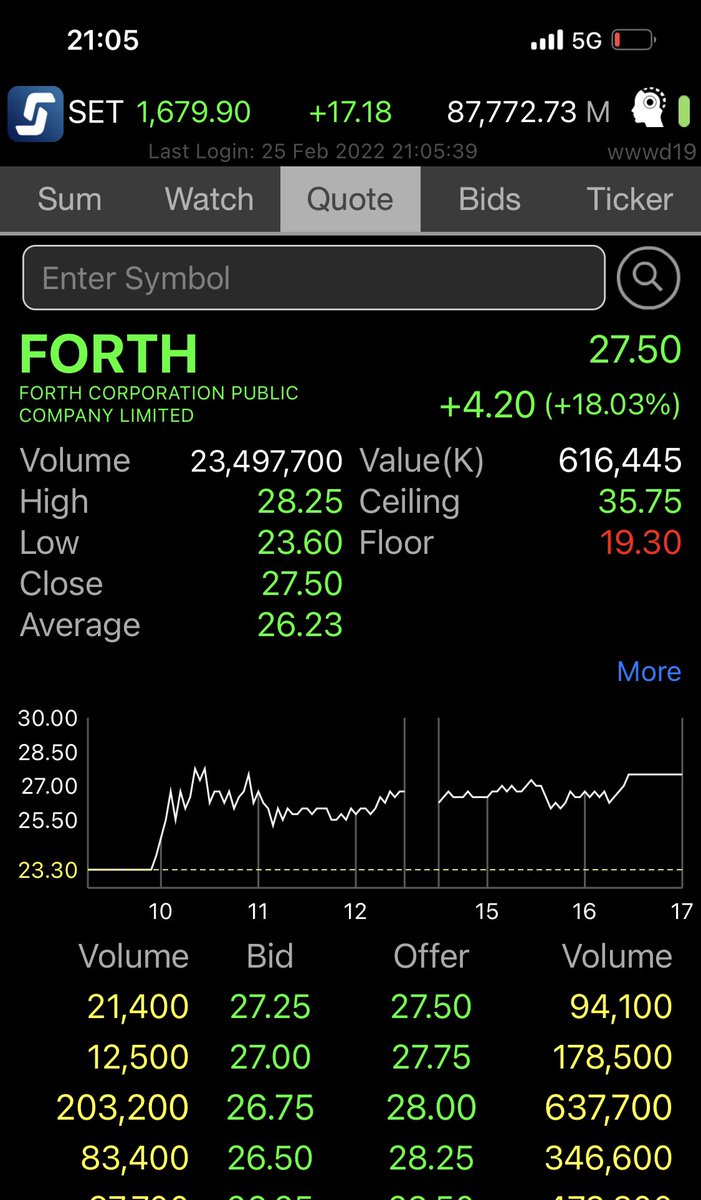Tap the Streaming app logo icon

click(36, 113)
